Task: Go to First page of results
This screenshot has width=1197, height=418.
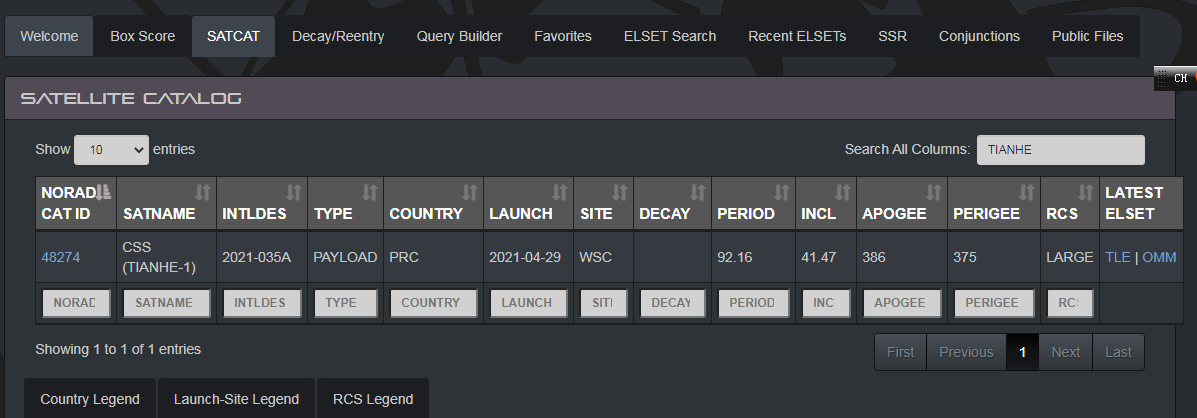Action: coord(900,352)
